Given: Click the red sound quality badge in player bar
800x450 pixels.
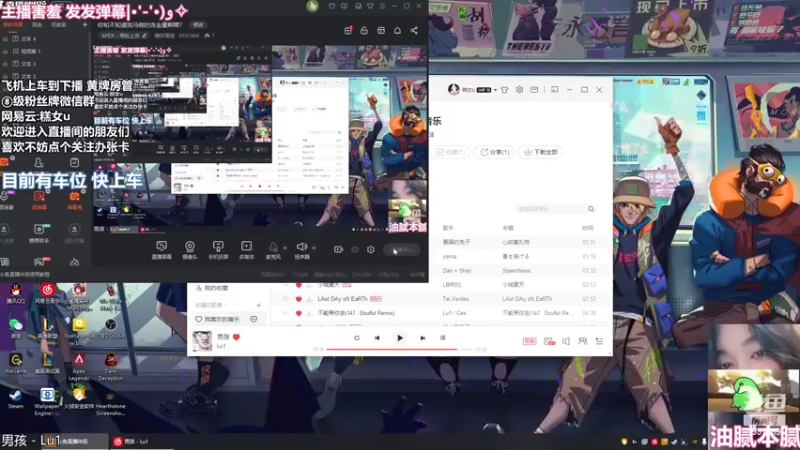Looking at the screenshot, I should 529,341.
